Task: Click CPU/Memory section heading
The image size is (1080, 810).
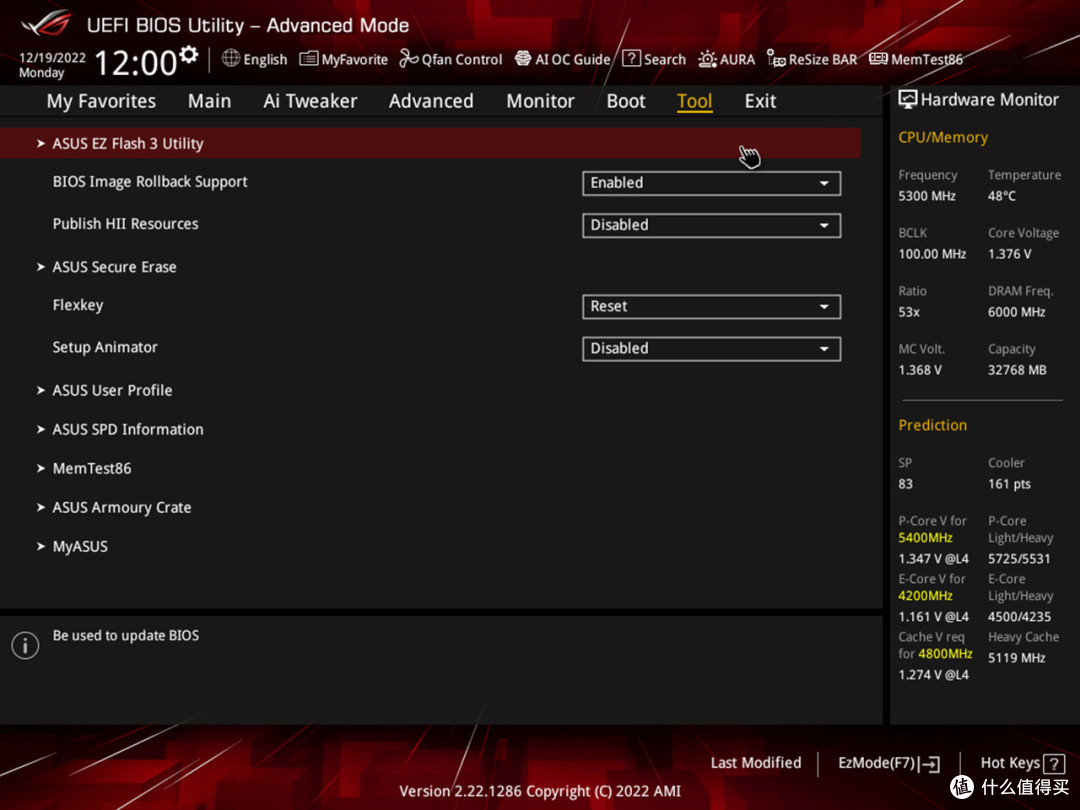Action: pyautogui.click(x=943, y=138)
